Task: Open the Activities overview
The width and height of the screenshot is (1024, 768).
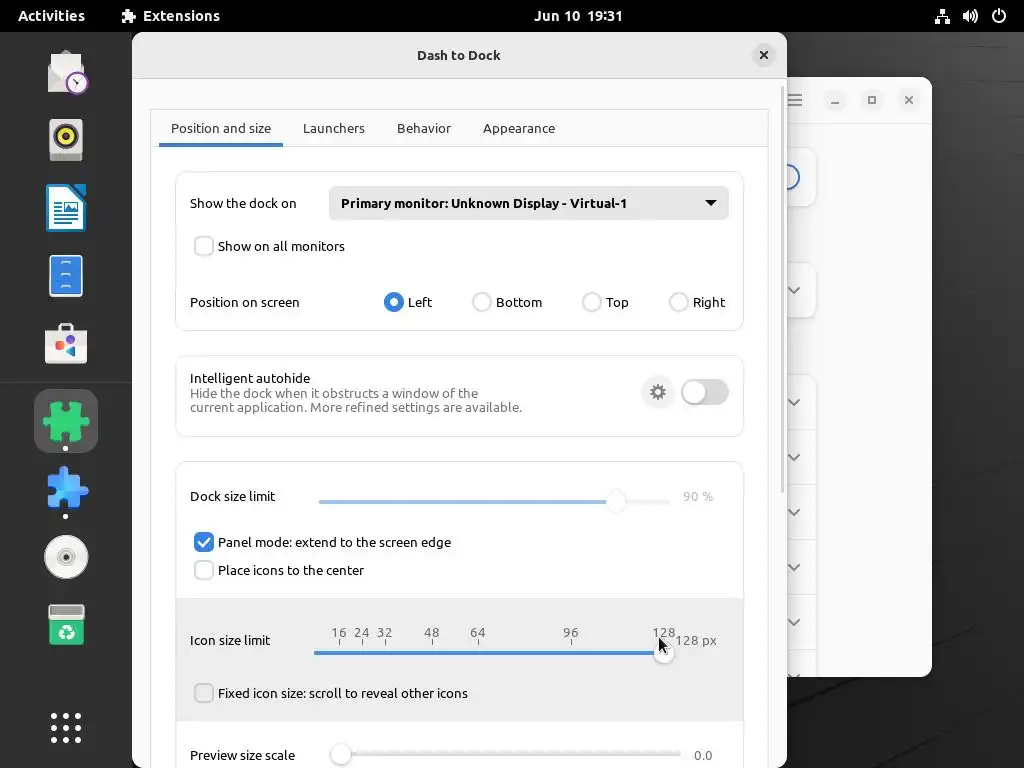Action: (x=52, y=16)
